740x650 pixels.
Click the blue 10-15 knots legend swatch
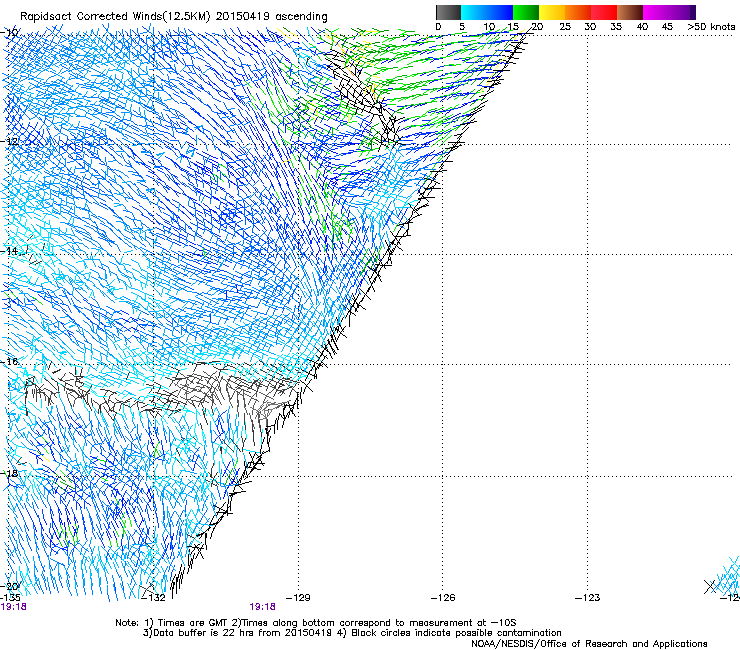tap(500, 12)
